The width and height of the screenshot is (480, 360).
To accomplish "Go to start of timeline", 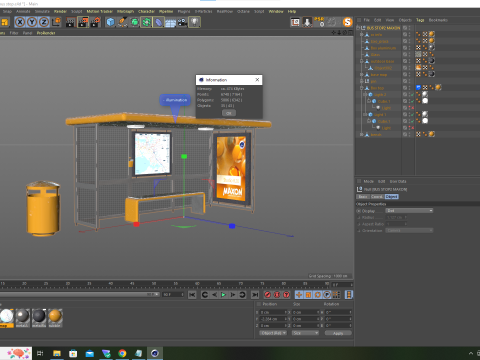I will pos(192,295).
